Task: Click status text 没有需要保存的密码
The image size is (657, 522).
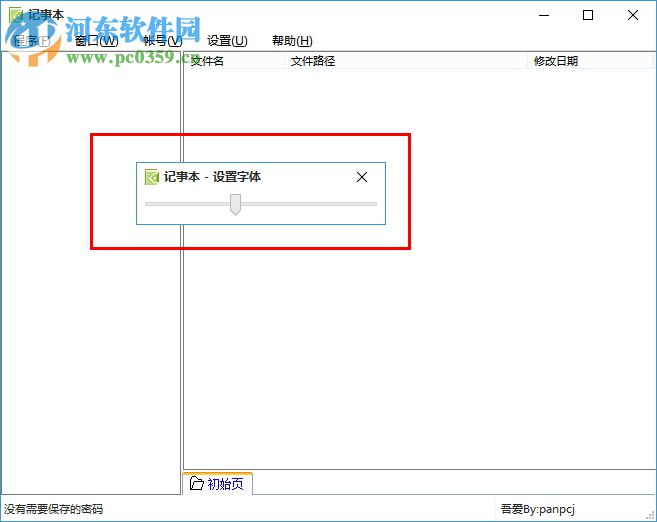Action: click(x=54, y=509)
